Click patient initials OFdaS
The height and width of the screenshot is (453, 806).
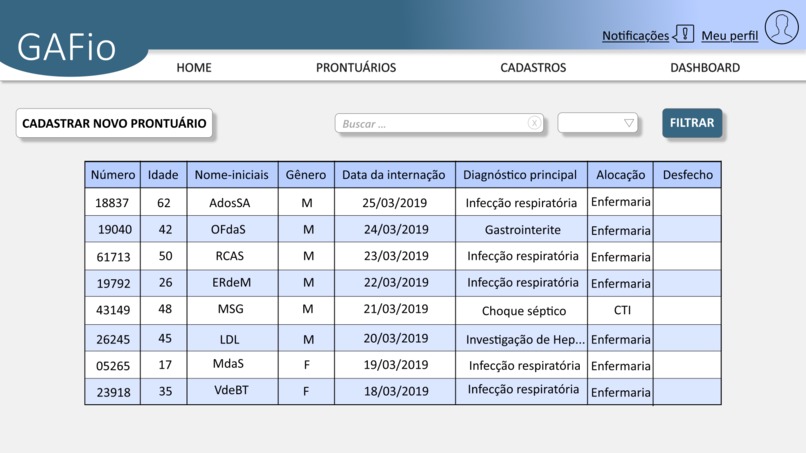(228, 229)
